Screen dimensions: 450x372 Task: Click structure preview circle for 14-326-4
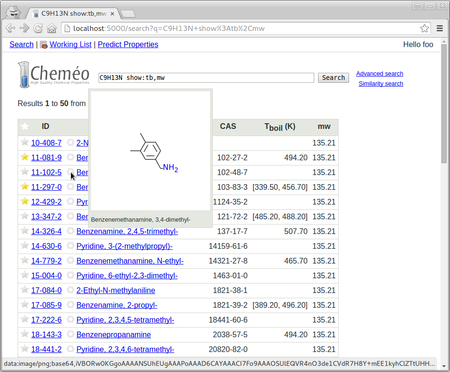pyautogui.click(x=70, y=231)
